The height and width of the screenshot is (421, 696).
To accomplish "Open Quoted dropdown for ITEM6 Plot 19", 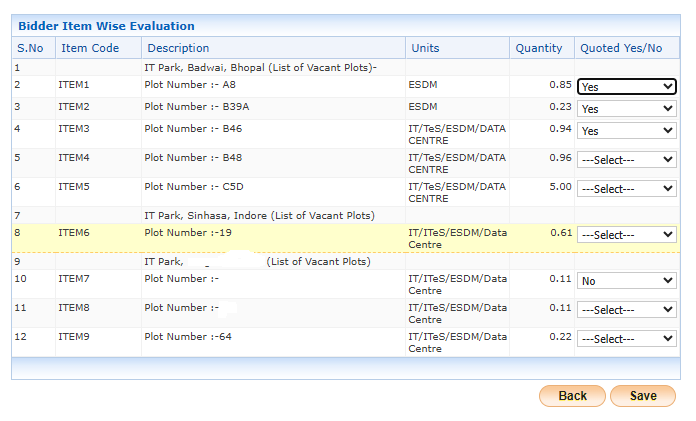I will [626, 234].
